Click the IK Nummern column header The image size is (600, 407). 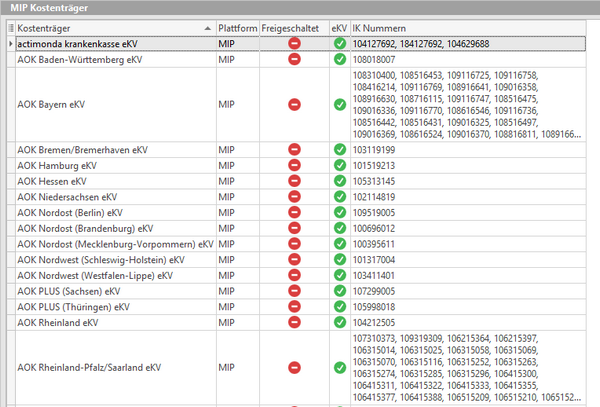(400, 28)
